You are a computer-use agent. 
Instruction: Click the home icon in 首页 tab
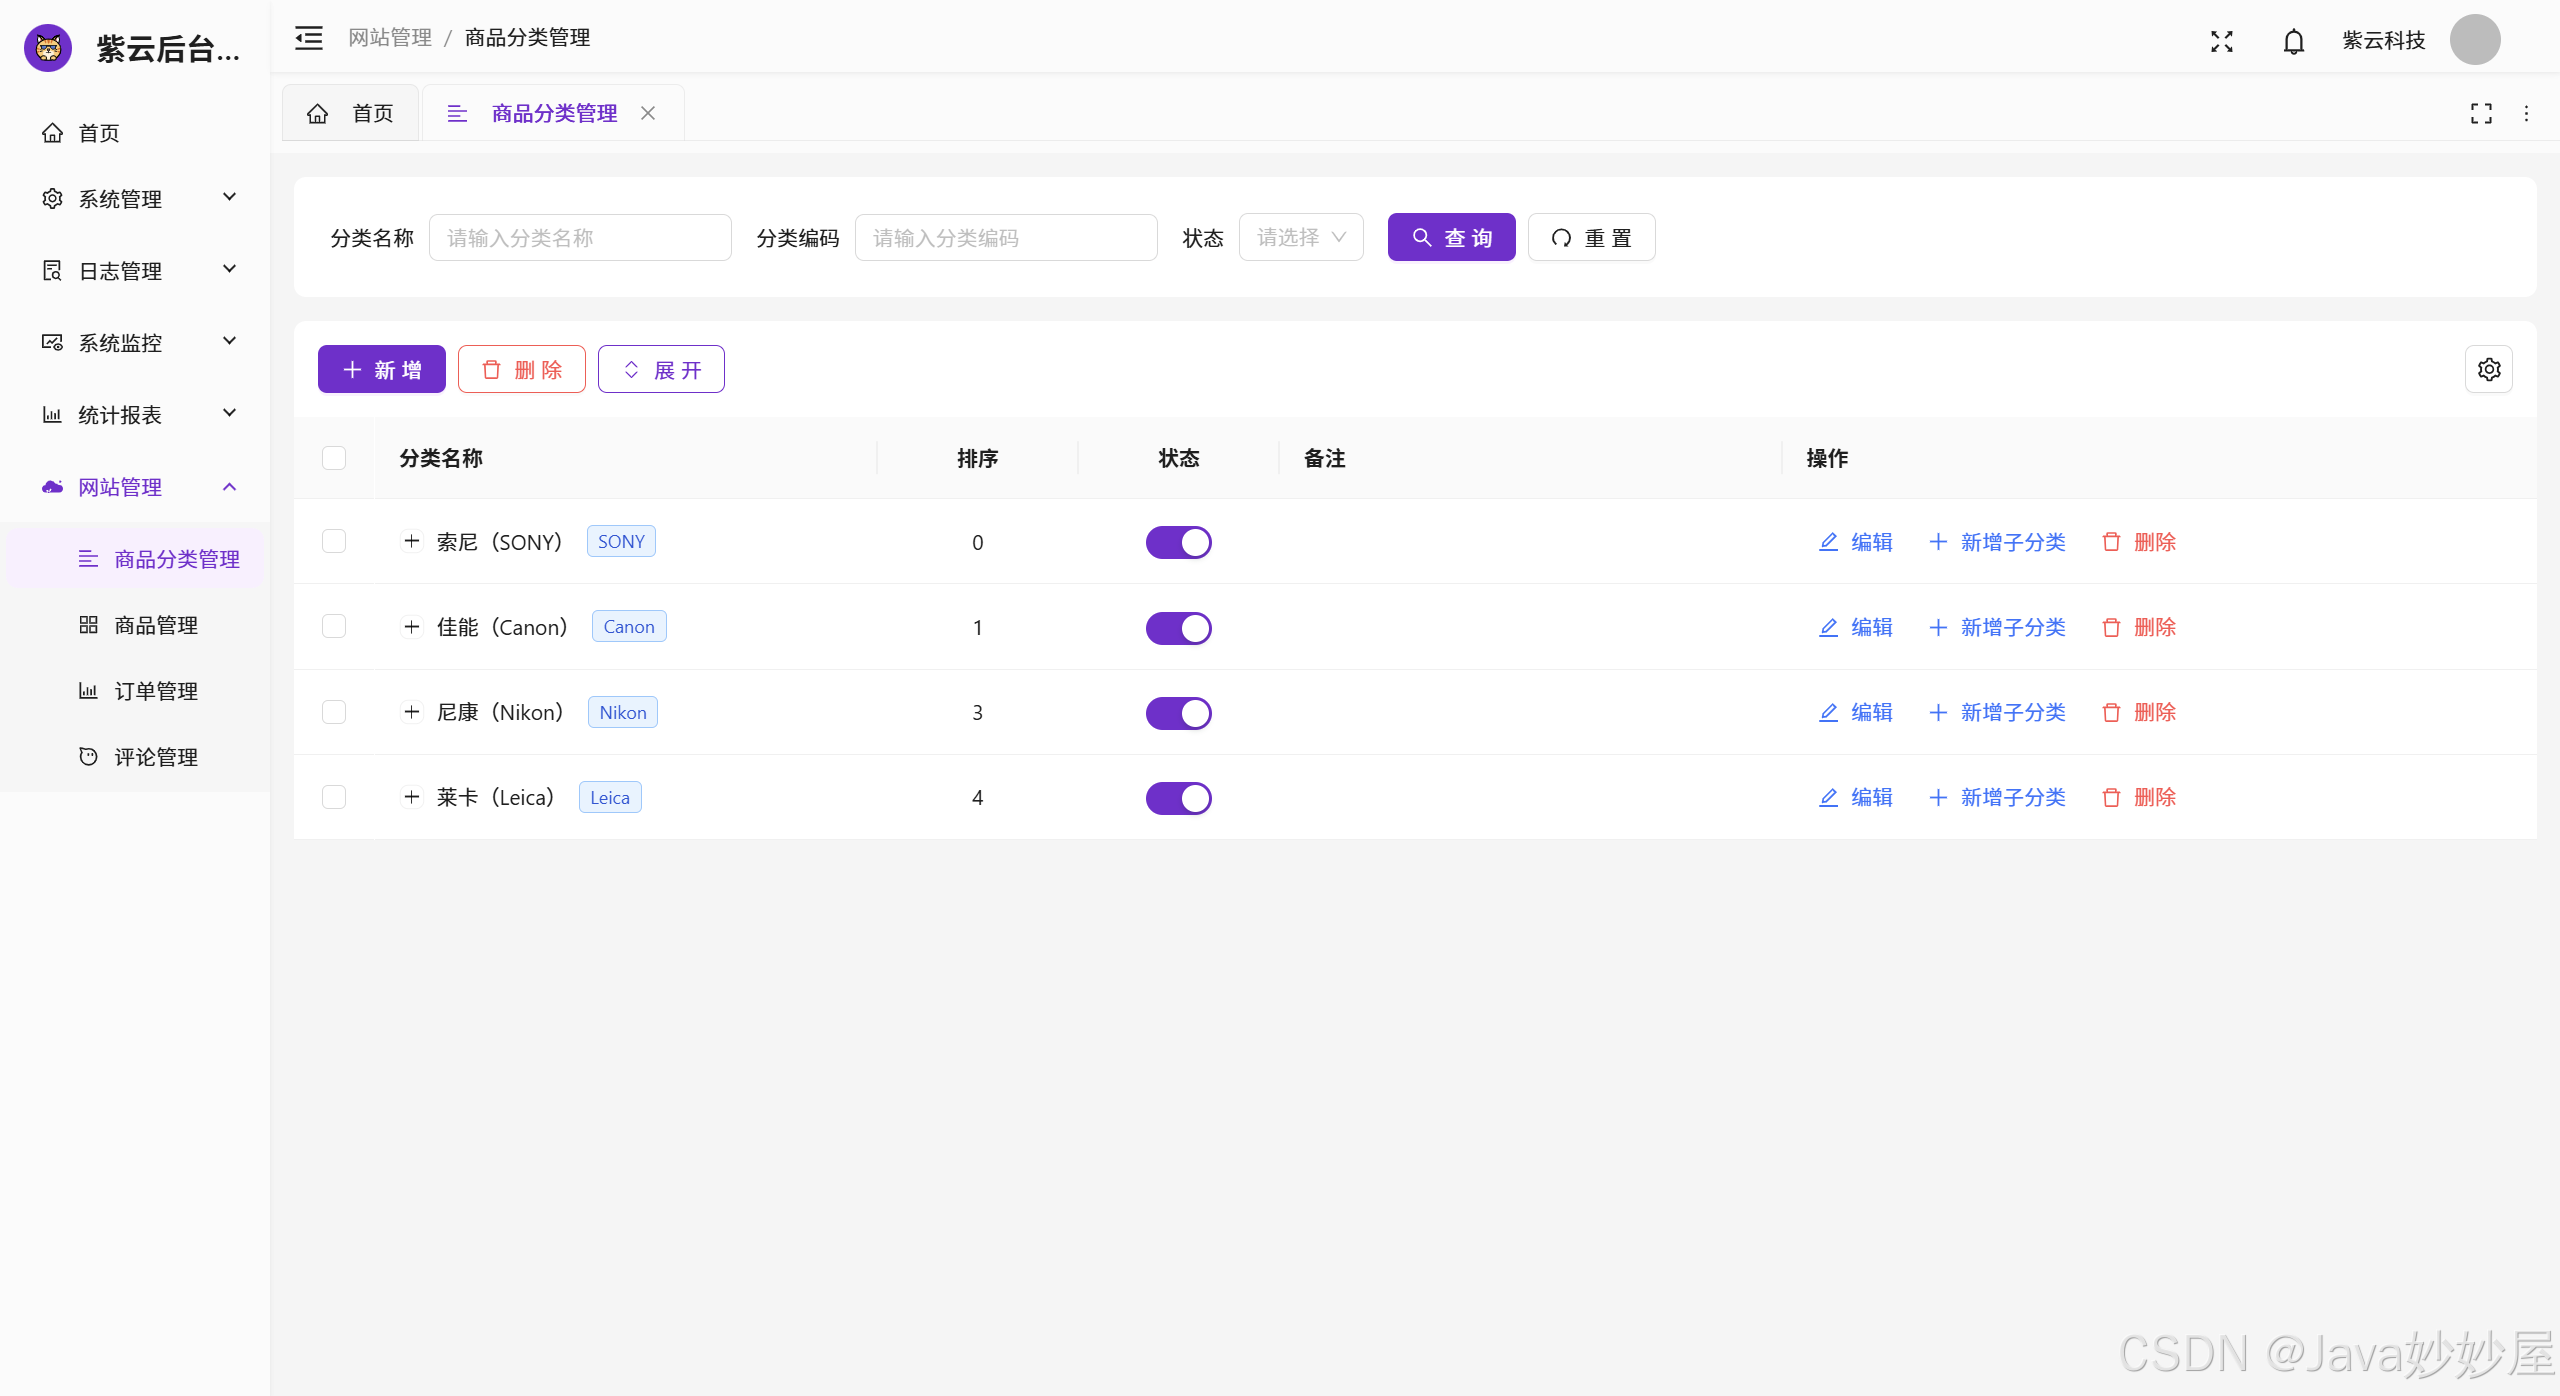coord(317,113)
